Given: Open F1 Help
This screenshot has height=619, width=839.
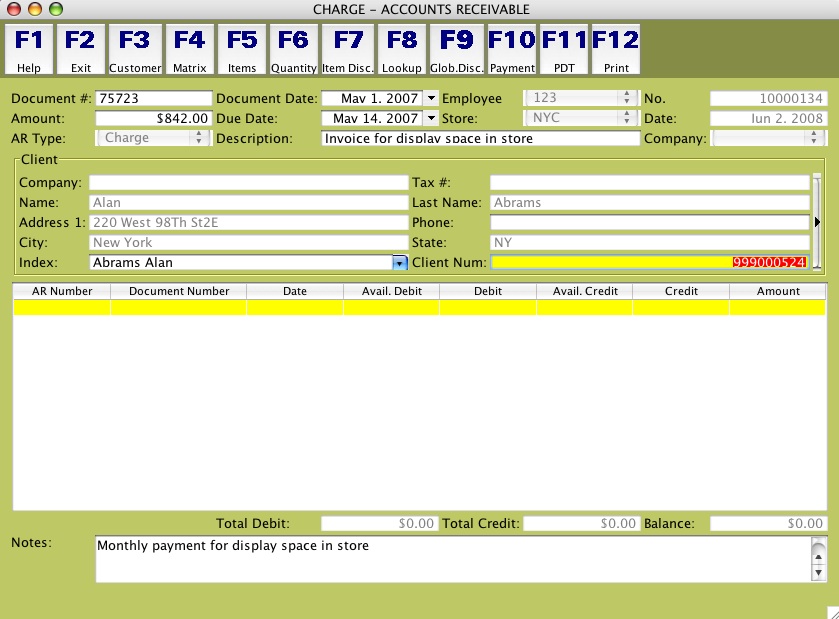Looking at the screenshot, I should pyautogui.click(x=28, y=49).
